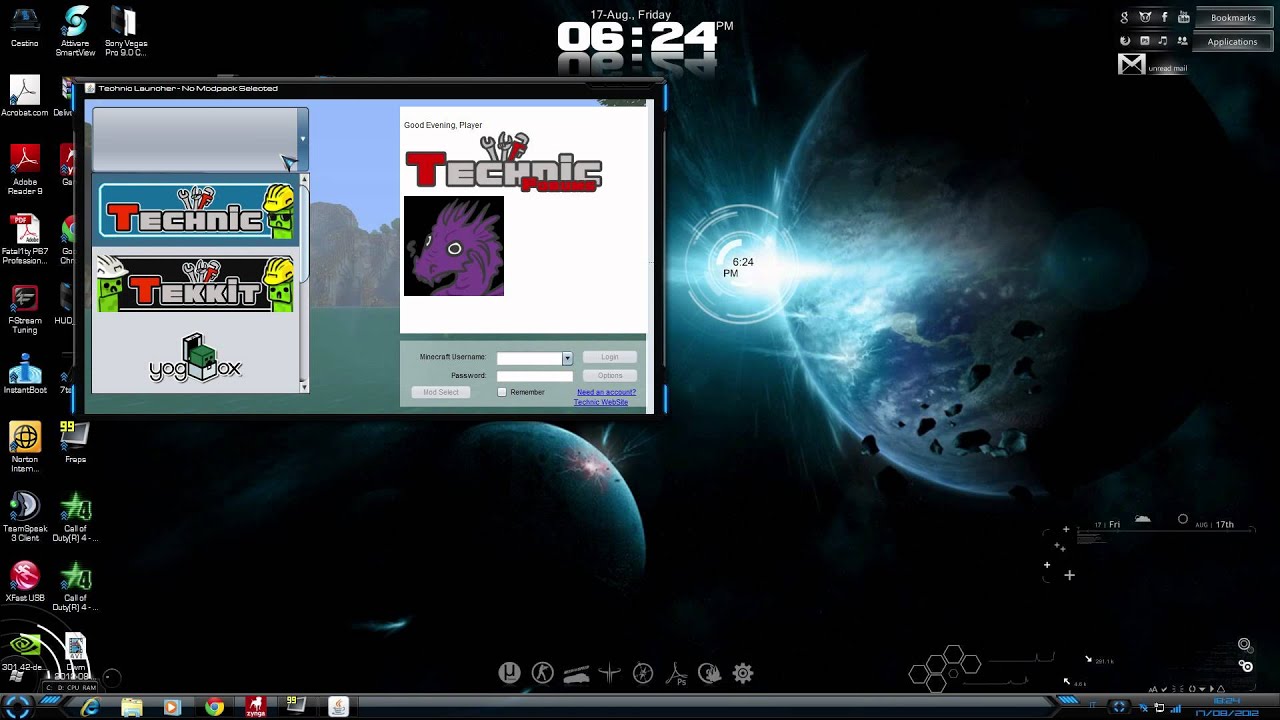Follow the Need an account? link
This screenshot has height=720, width=1280.
click(x=606, y=392)
